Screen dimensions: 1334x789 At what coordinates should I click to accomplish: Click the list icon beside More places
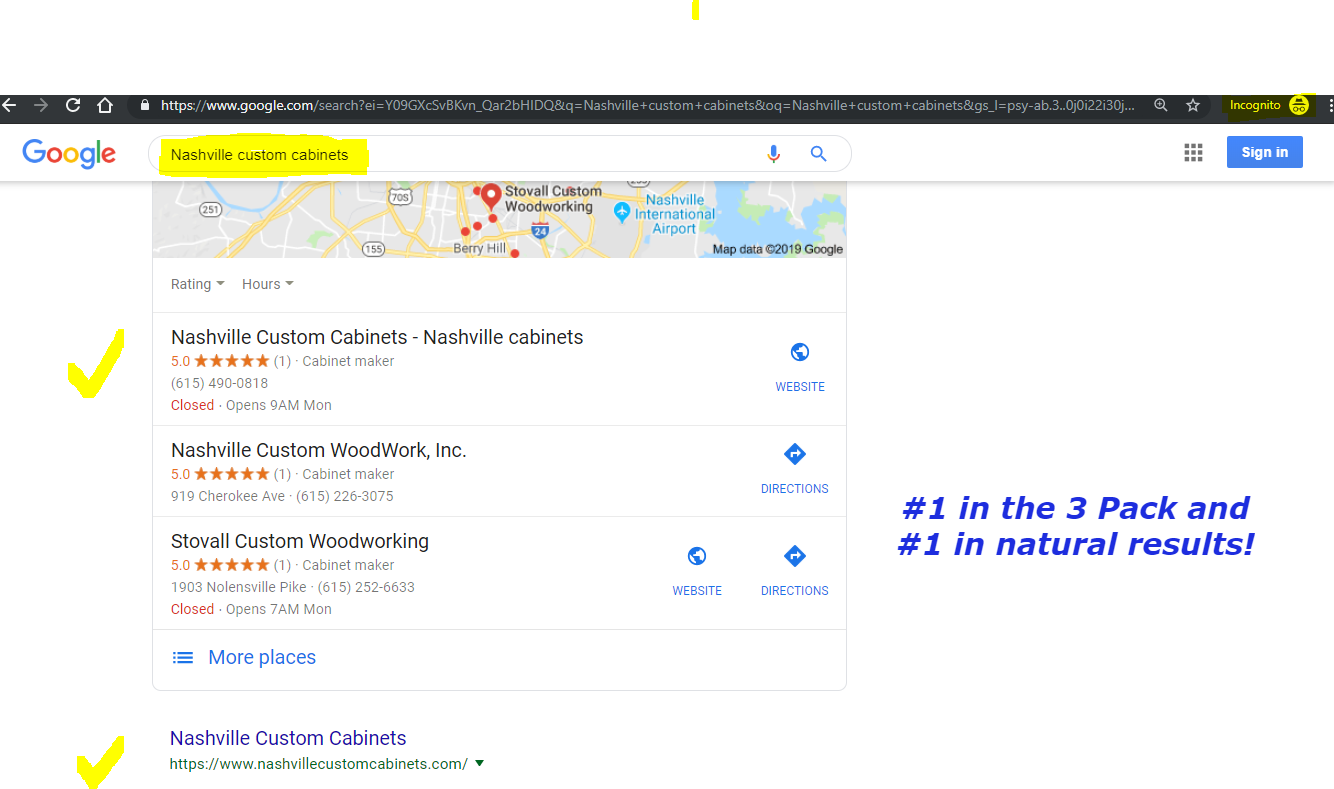point(183,657)
